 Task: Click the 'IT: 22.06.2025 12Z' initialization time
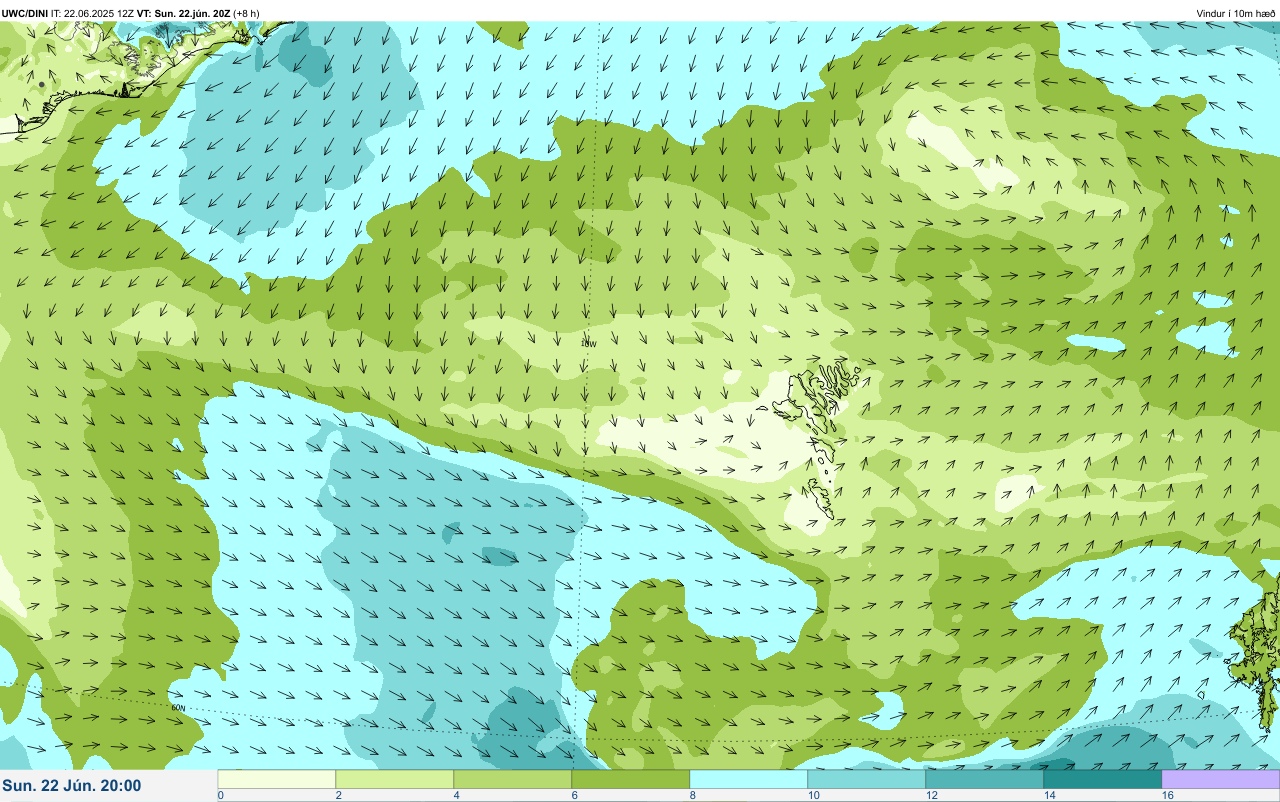[92, 13]
